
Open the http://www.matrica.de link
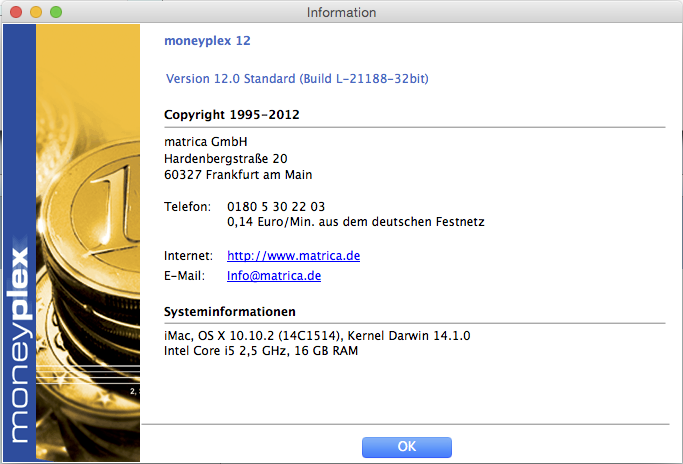[x=293, y=256]
